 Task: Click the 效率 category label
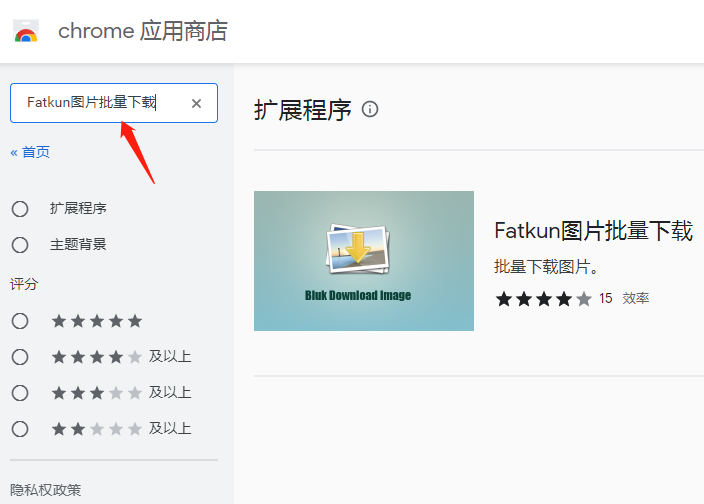(x=636, y=298)
